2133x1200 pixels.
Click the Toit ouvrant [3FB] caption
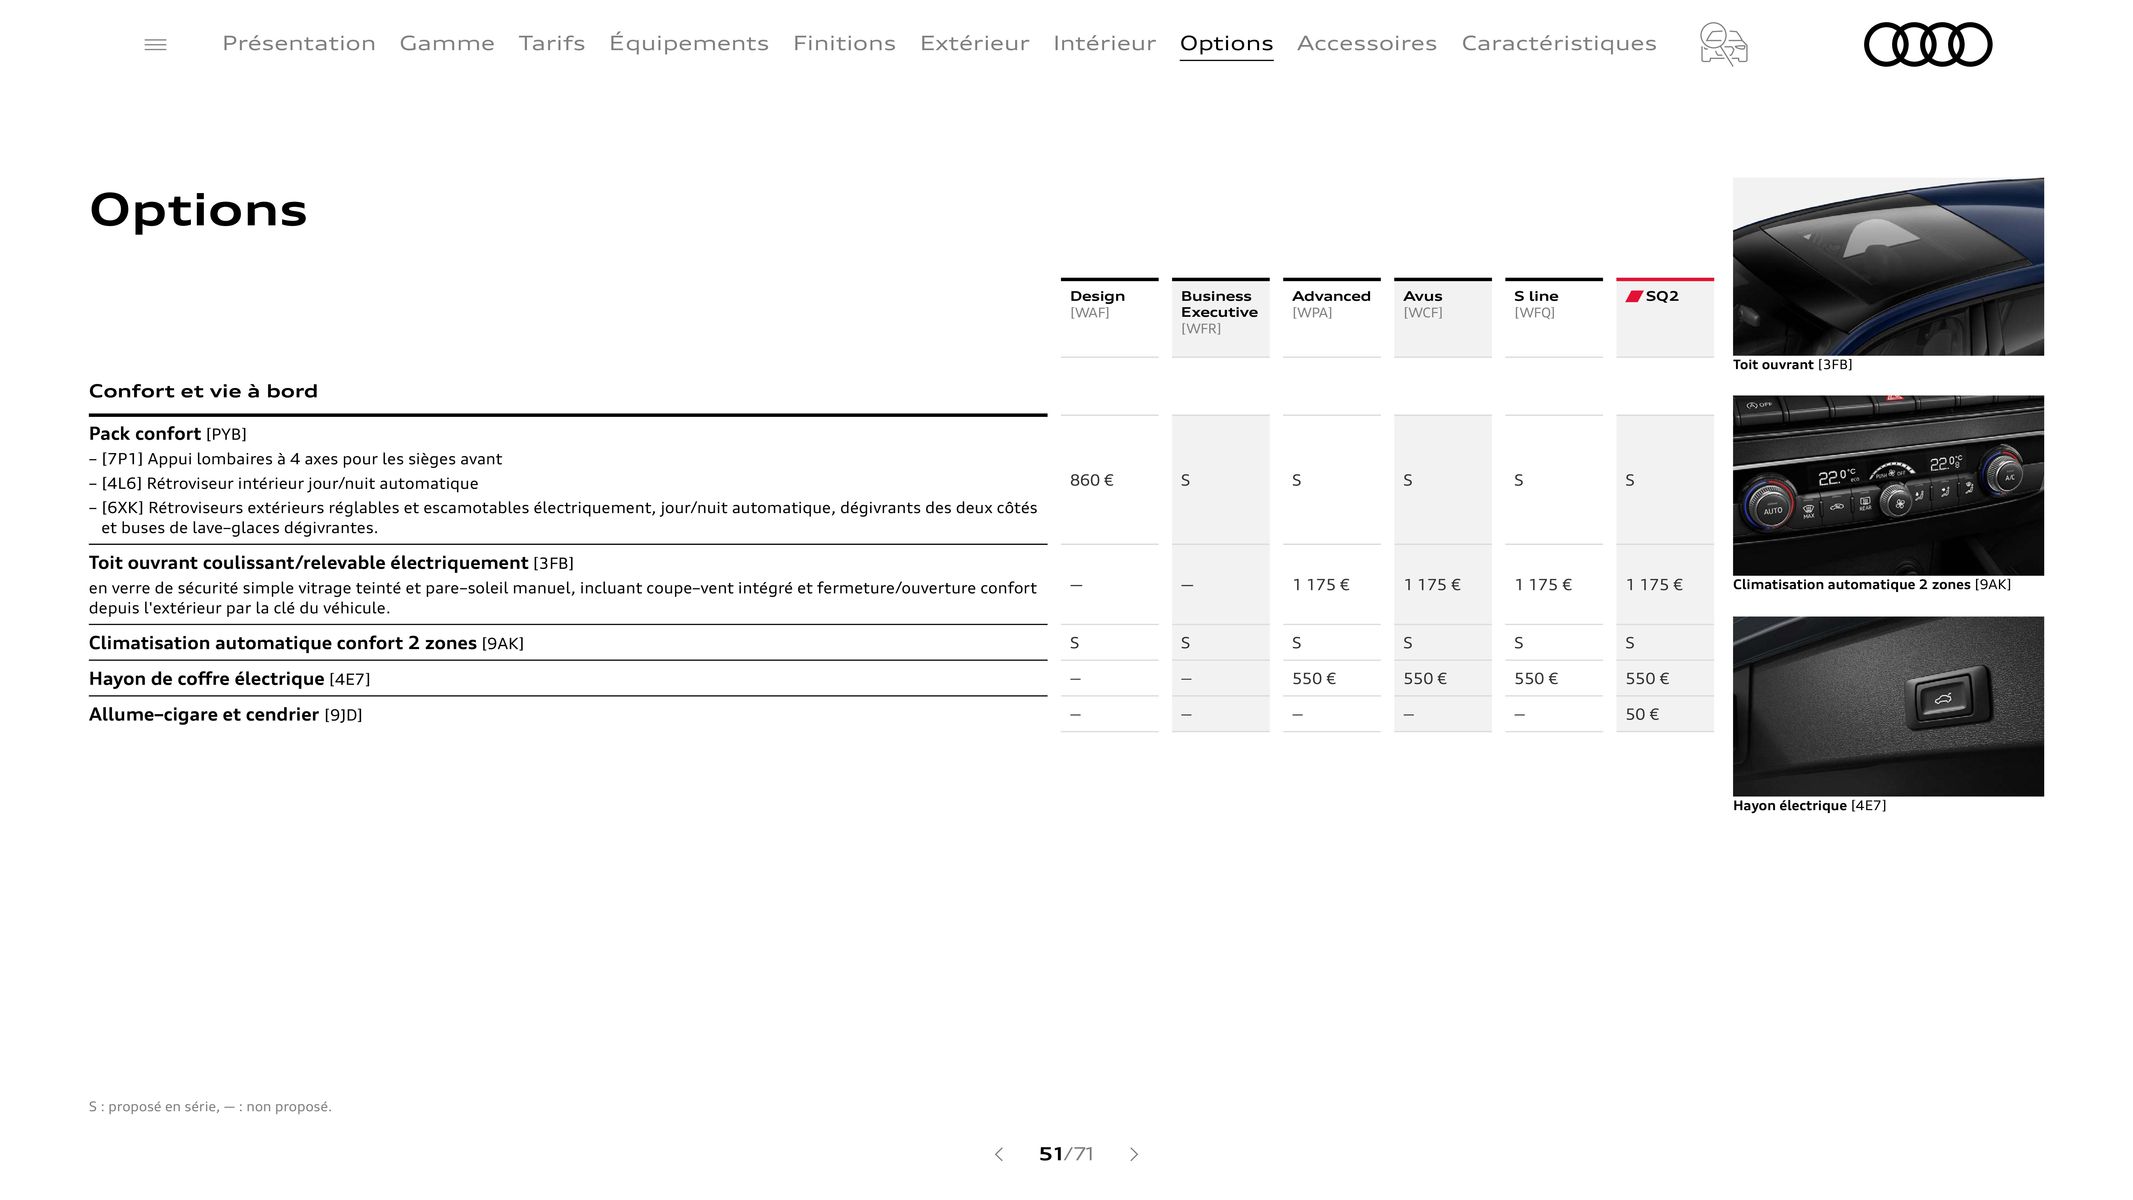point(1792,365)
